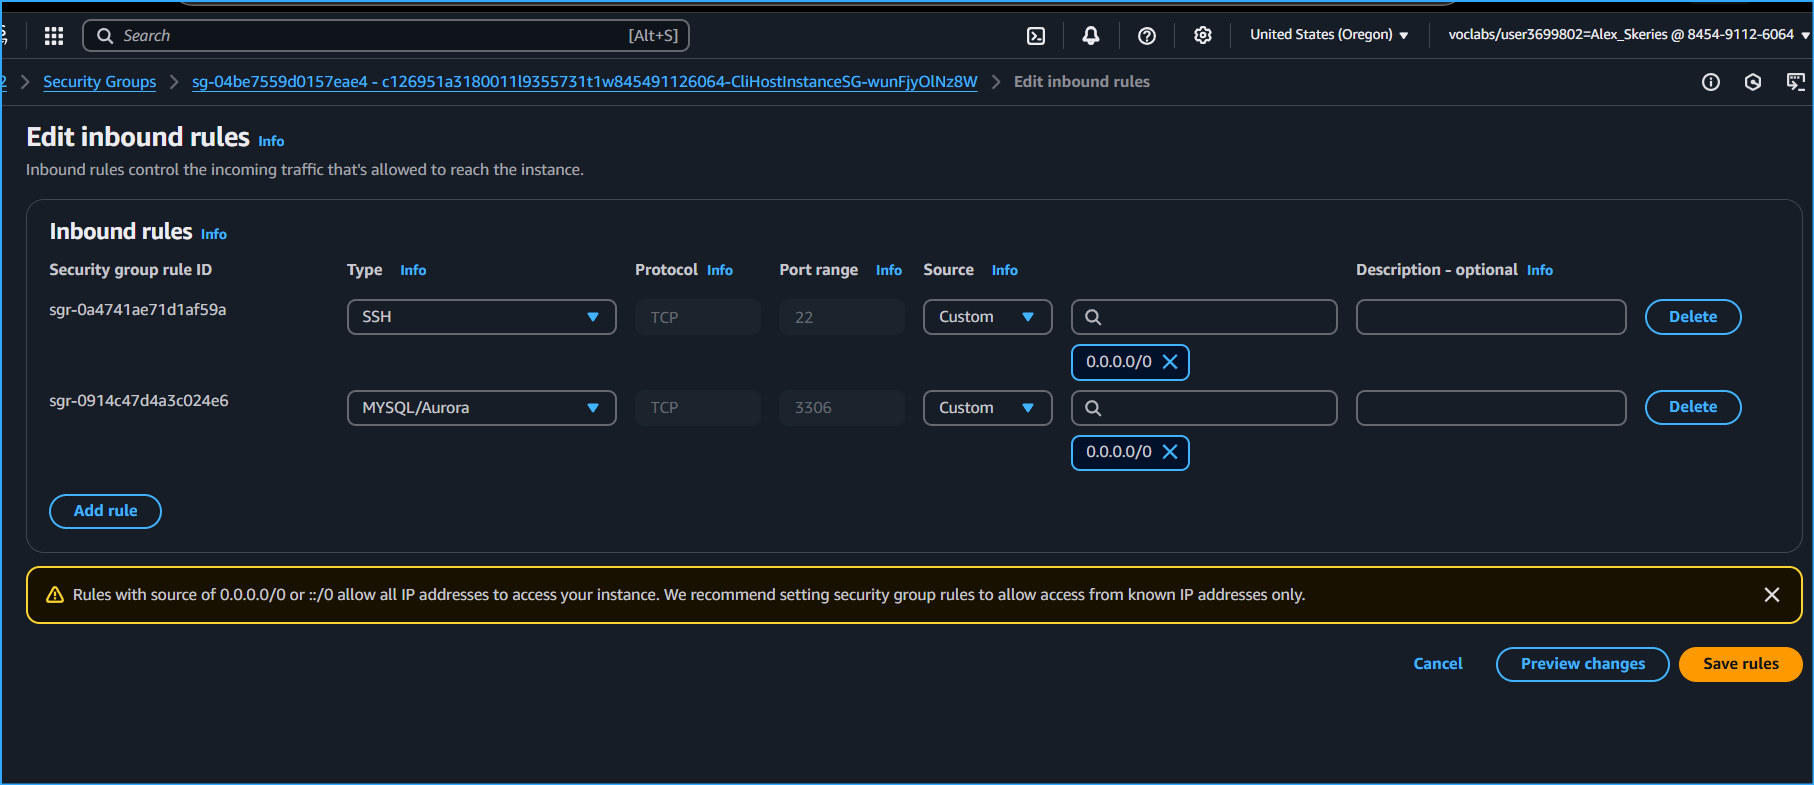The width and height of the screenshot is (1814, 785).
Task: Open the Custom source dropdown for MYSQL rule
Action: coord(988,408)
